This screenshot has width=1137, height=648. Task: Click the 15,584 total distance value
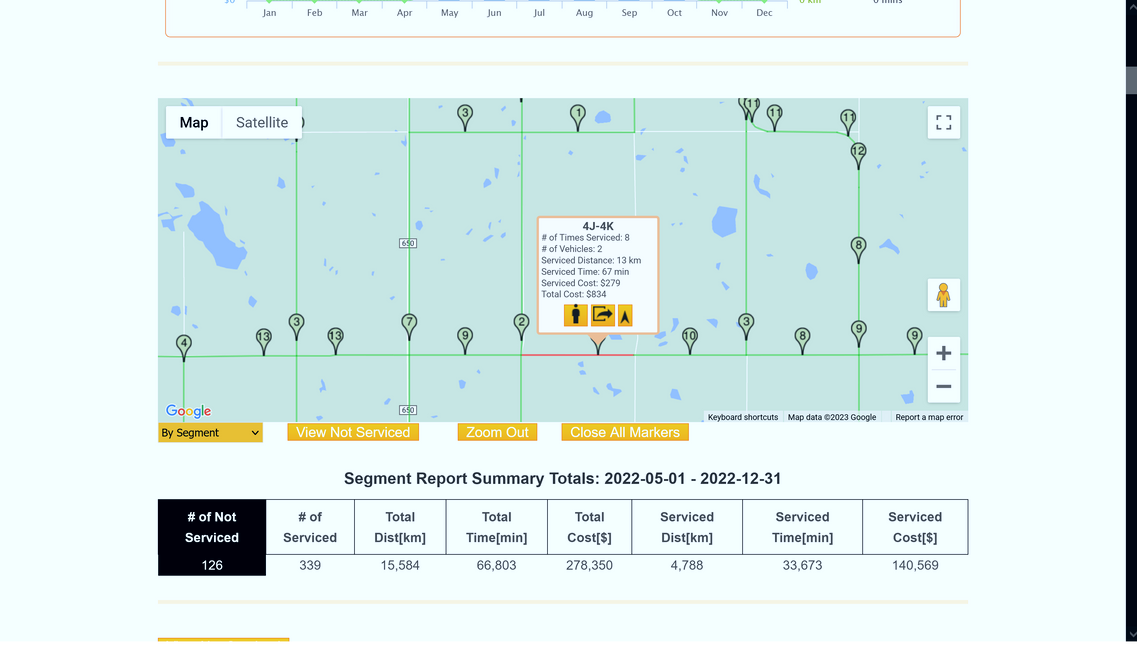(400, 565)
